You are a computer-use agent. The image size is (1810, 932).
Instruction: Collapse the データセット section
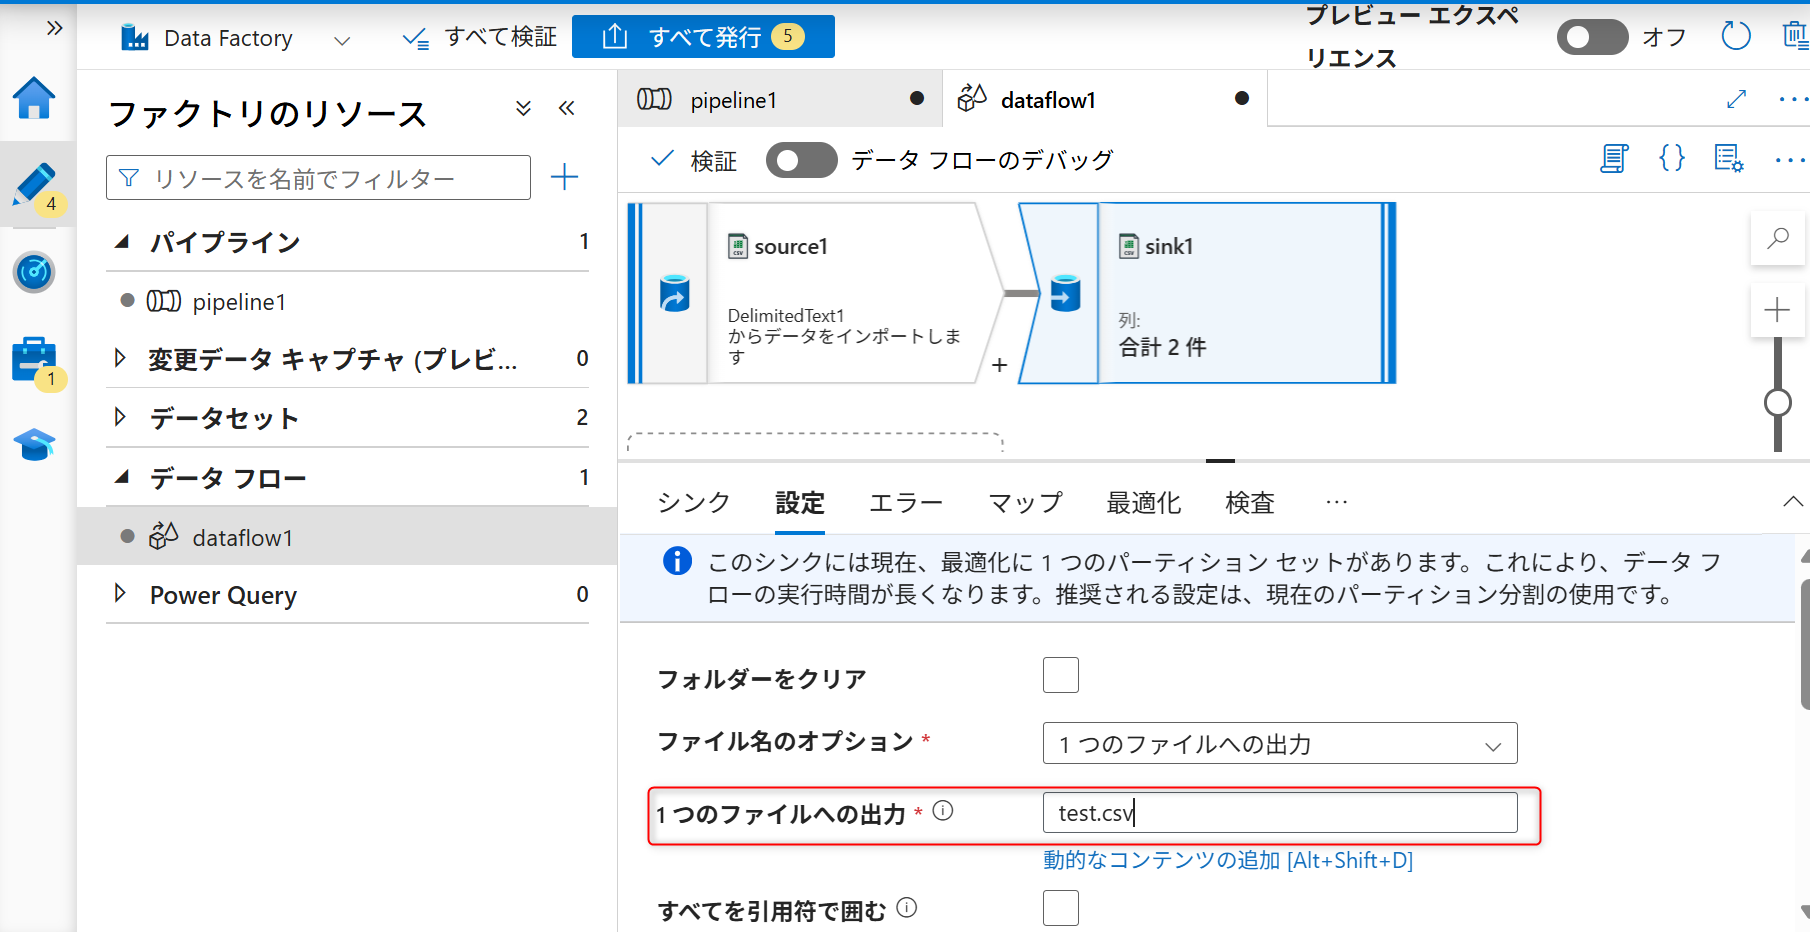tap(121, 418)
